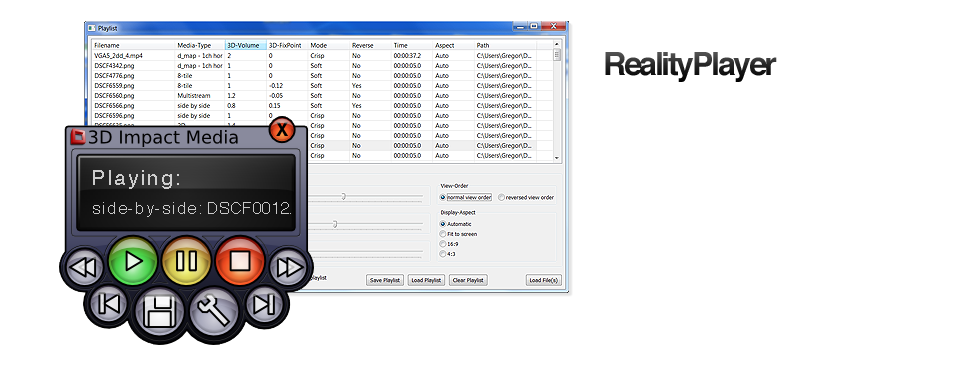Start playback with the green play button
Viewport: 960px width, 368px height.
(x=133, y=261)
